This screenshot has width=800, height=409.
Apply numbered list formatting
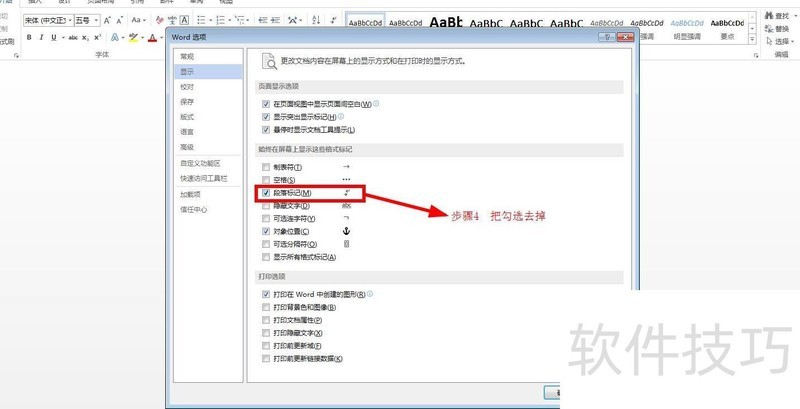(220, 20)
